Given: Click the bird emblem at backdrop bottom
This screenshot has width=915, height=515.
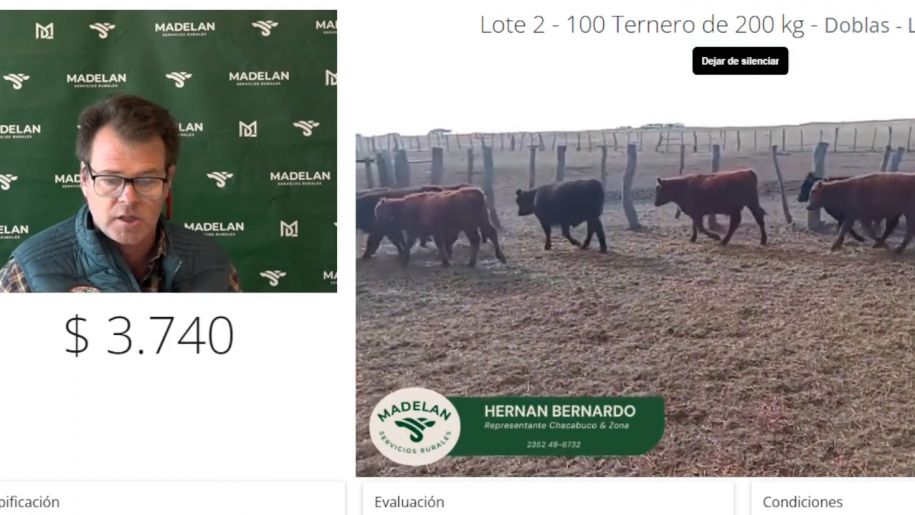Looking at the screenshot, I should (273, 277).
